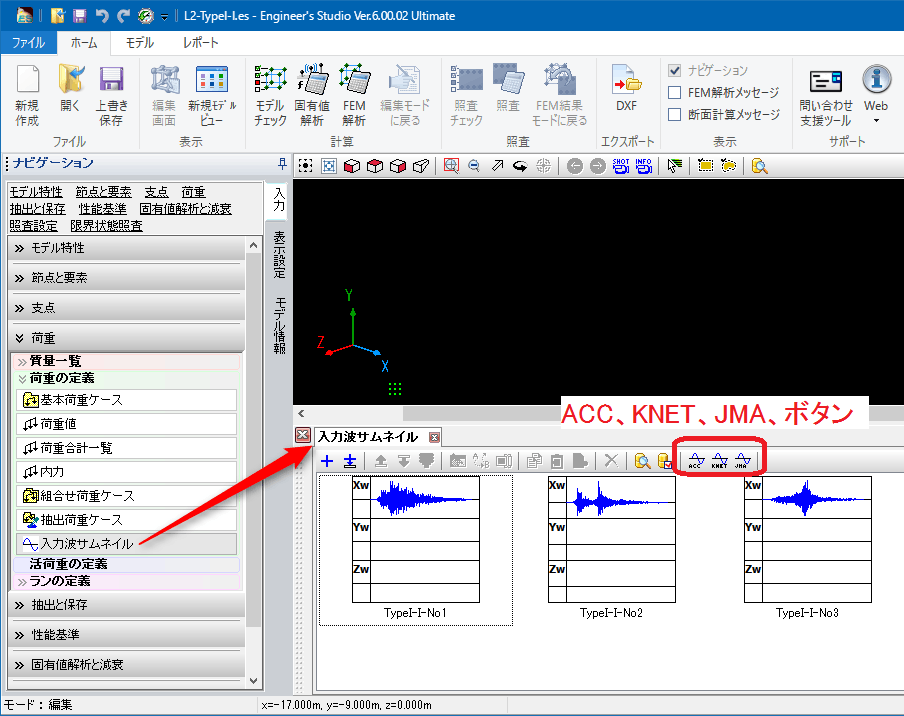
Task: Open 基本荷重ケース item
Action: (126, 400)
